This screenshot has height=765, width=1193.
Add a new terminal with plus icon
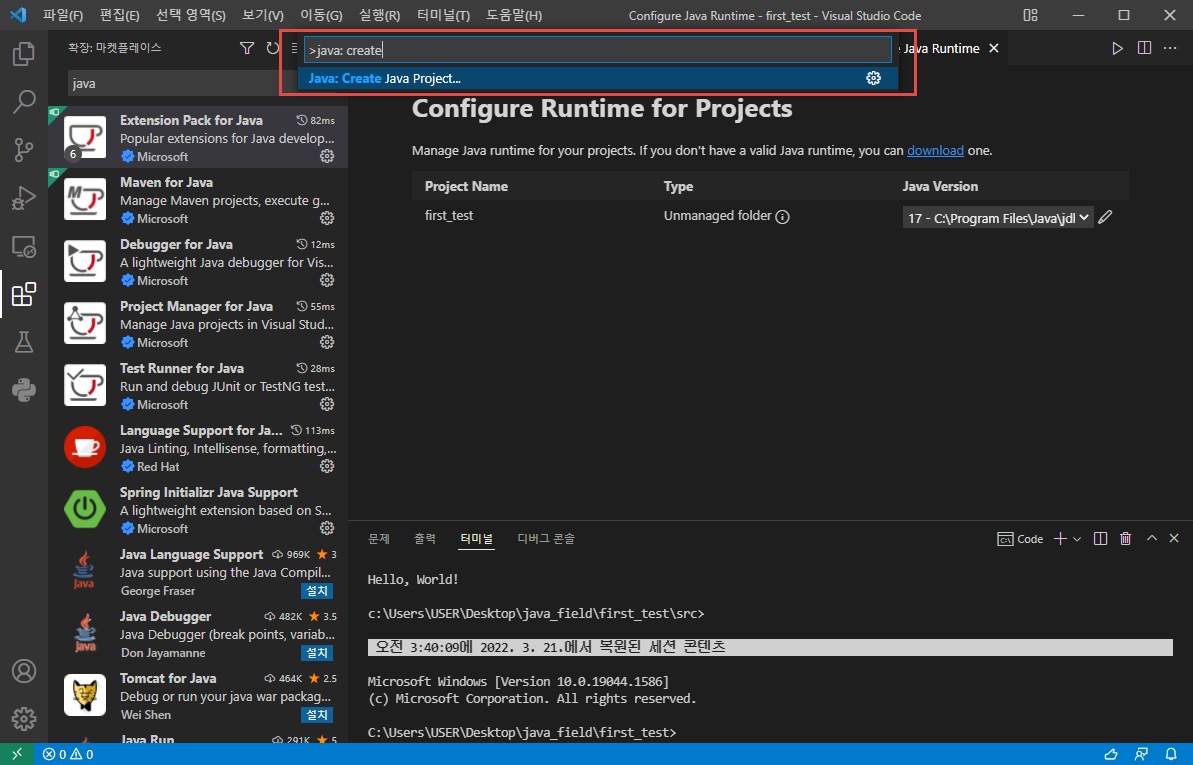1060,538
